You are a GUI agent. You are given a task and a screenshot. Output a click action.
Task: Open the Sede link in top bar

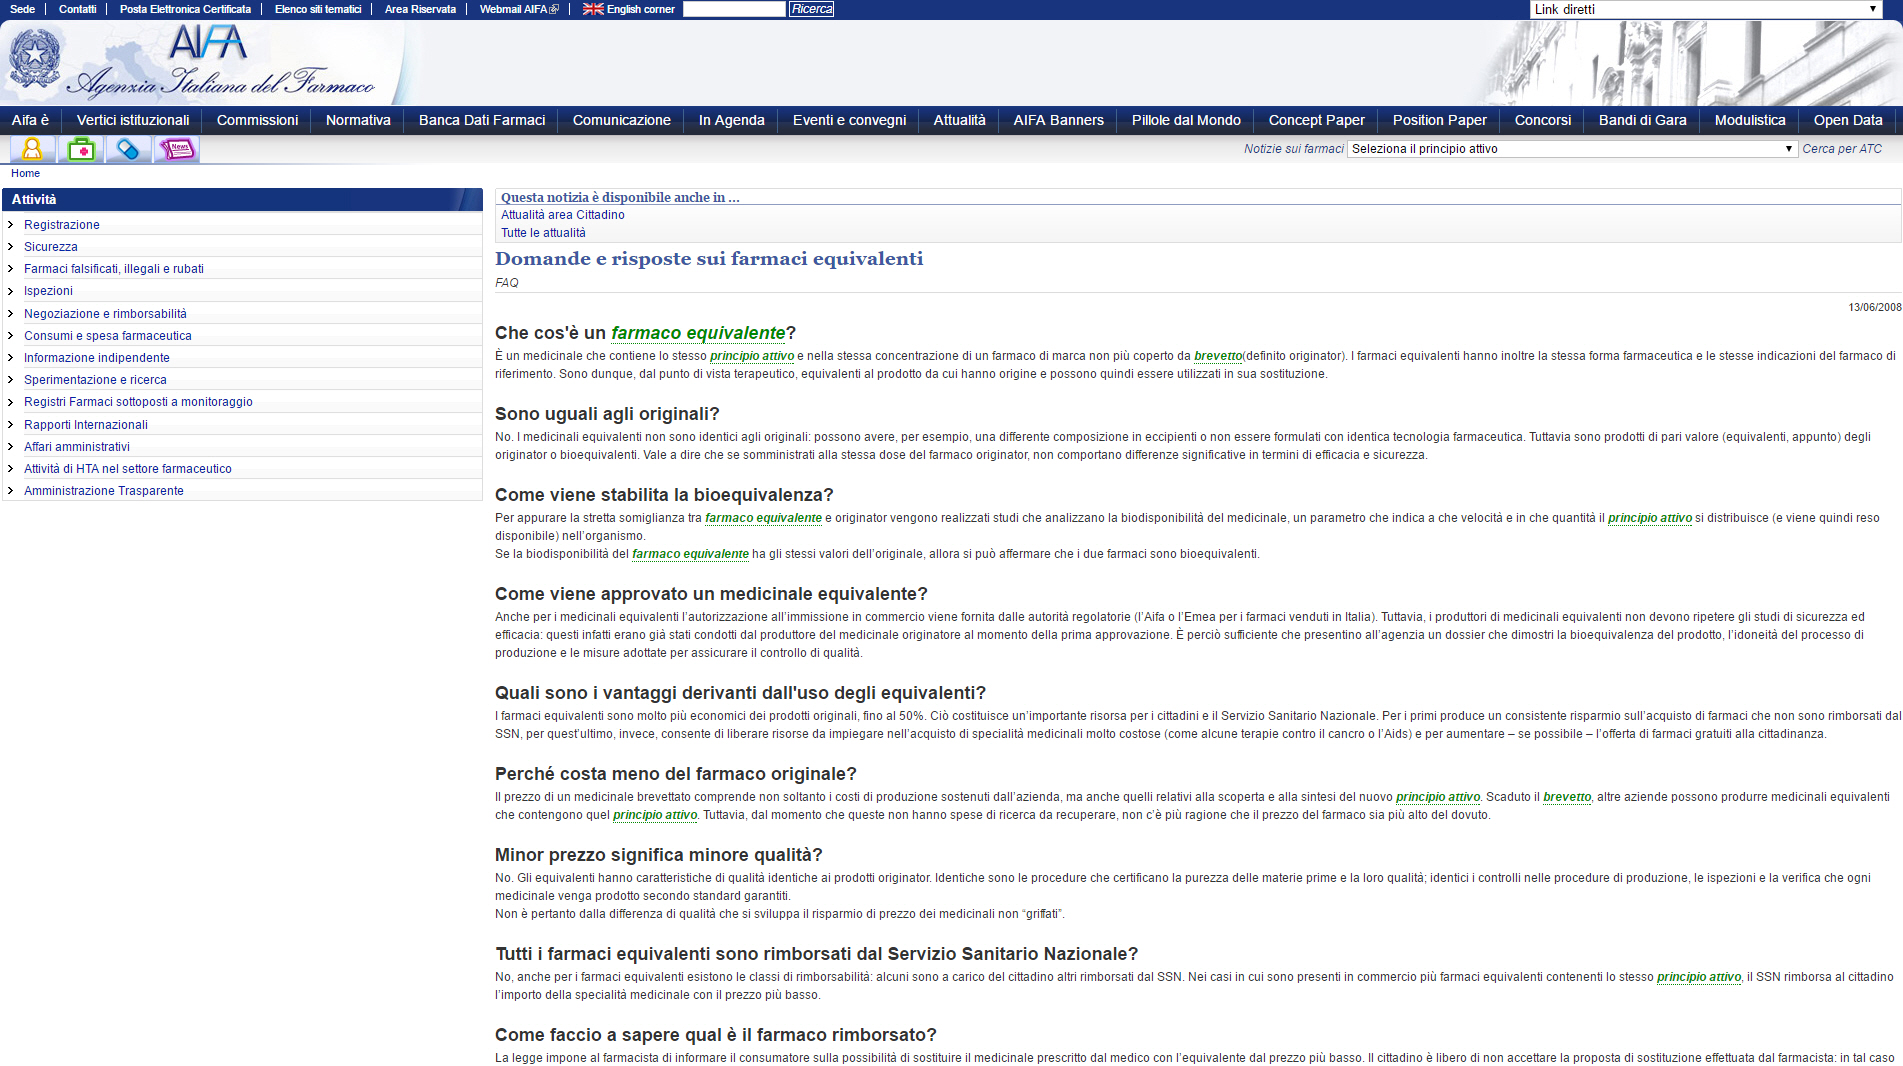coord(22,9)
